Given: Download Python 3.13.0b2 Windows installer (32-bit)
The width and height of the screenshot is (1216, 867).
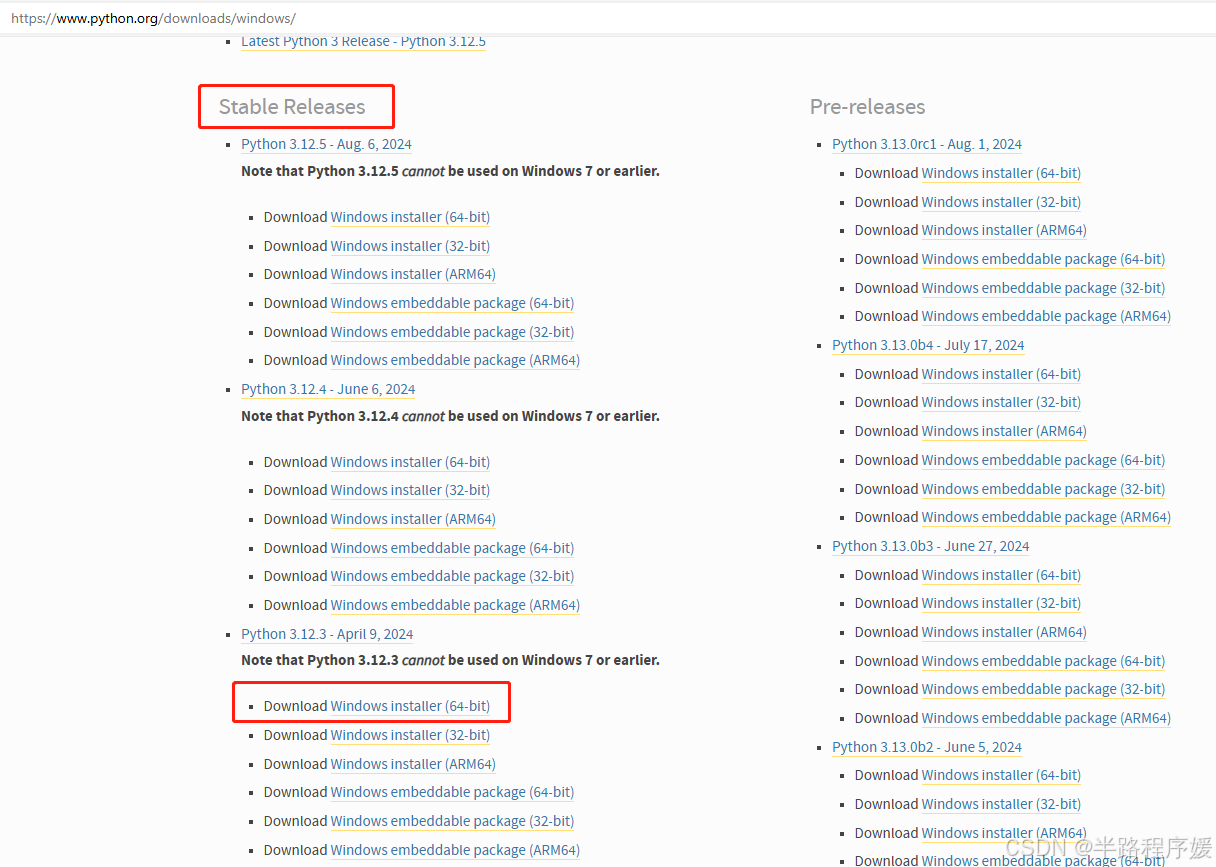Looking at the screenshot, I should 1001,804.
